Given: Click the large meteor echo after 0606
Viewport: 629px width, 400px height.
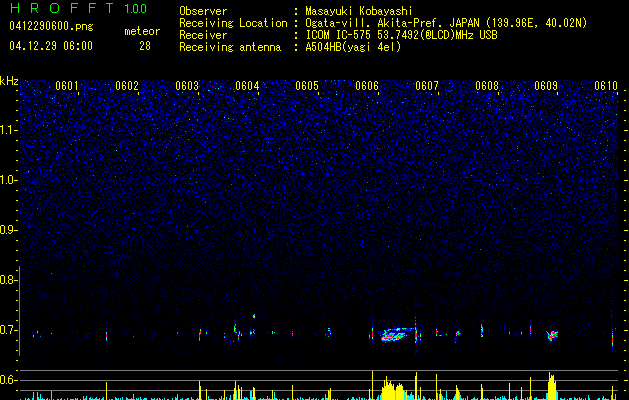Looking at the screenshot, I should tap(396, 335).
